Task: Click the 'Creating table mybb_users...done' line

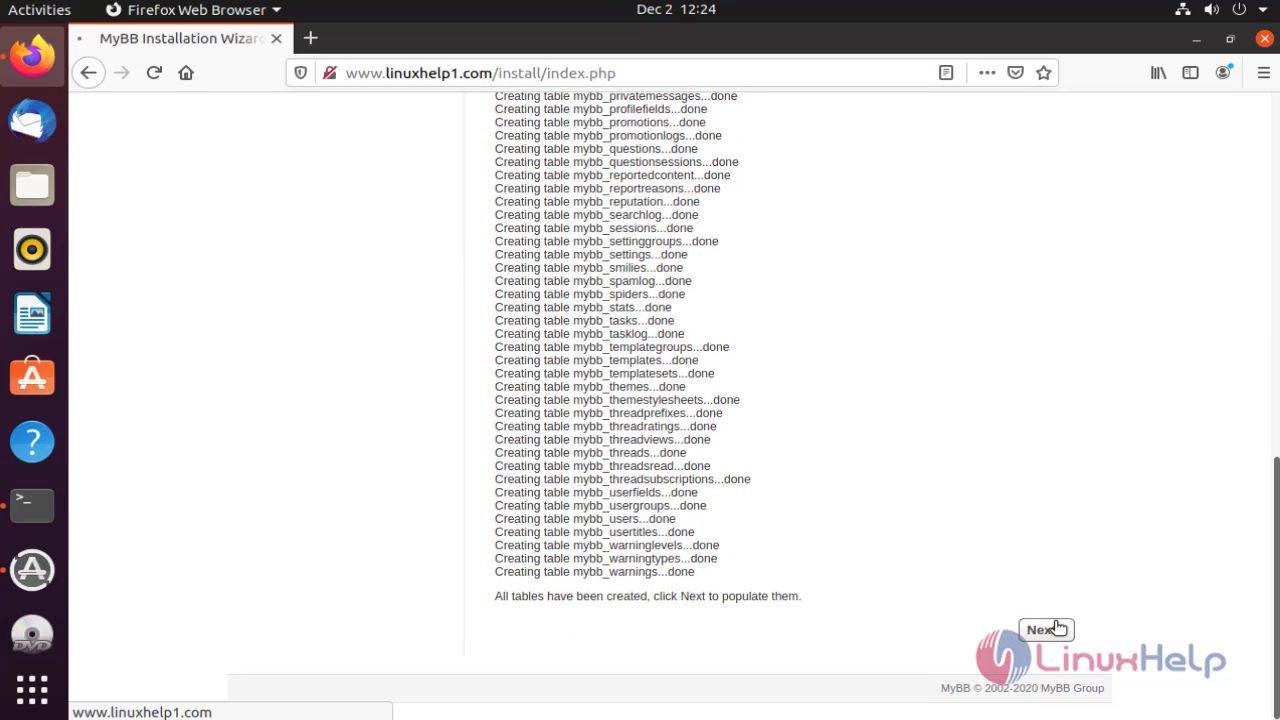Action: point(585,519)
